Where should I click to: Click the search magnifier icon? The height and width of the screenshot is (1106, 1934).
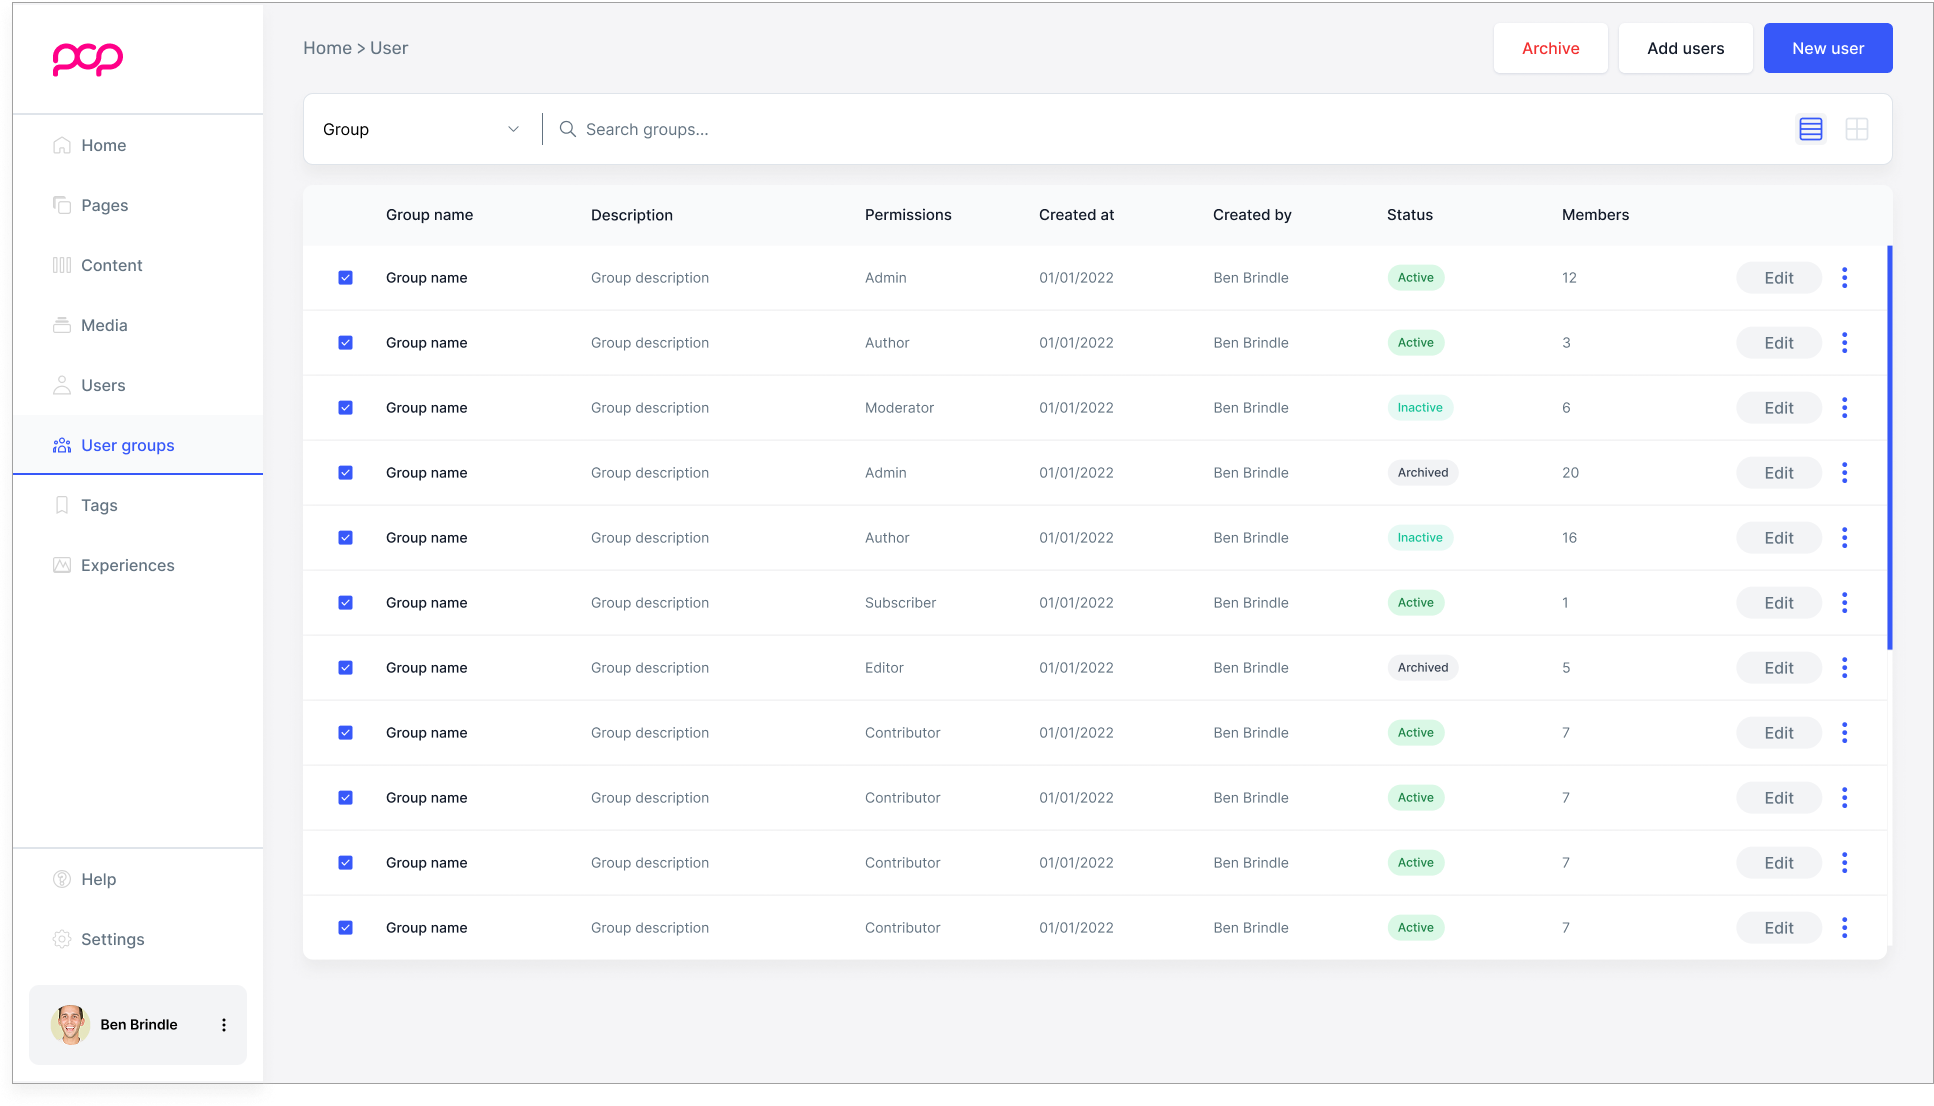point(567,129)
